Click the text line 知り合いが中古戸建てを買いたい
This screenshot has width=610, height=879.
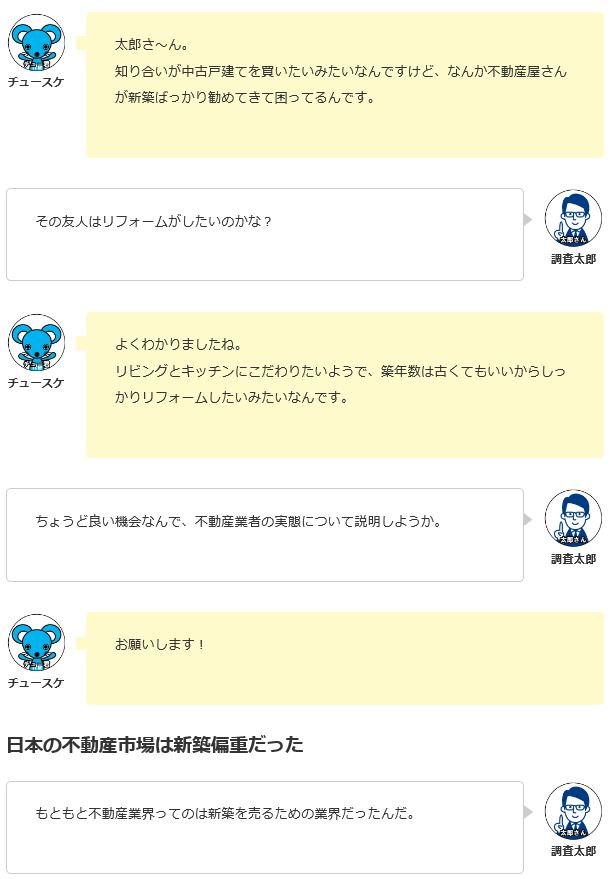pyautogui.click(x=341, y=71)
